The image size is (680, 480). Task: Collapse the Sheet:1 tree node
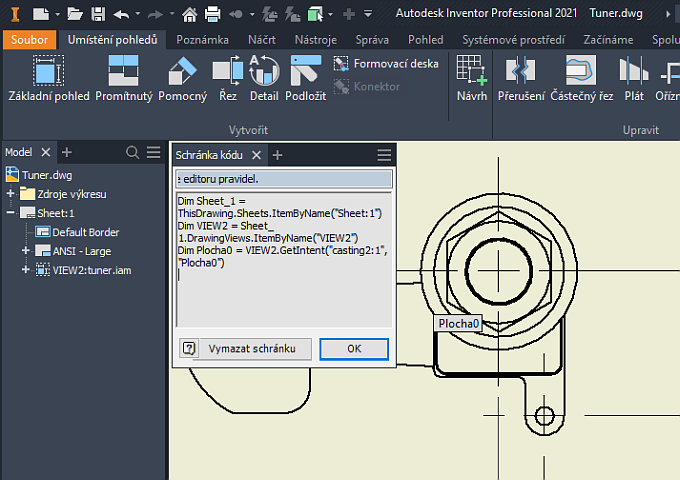(x=11, y=213)
